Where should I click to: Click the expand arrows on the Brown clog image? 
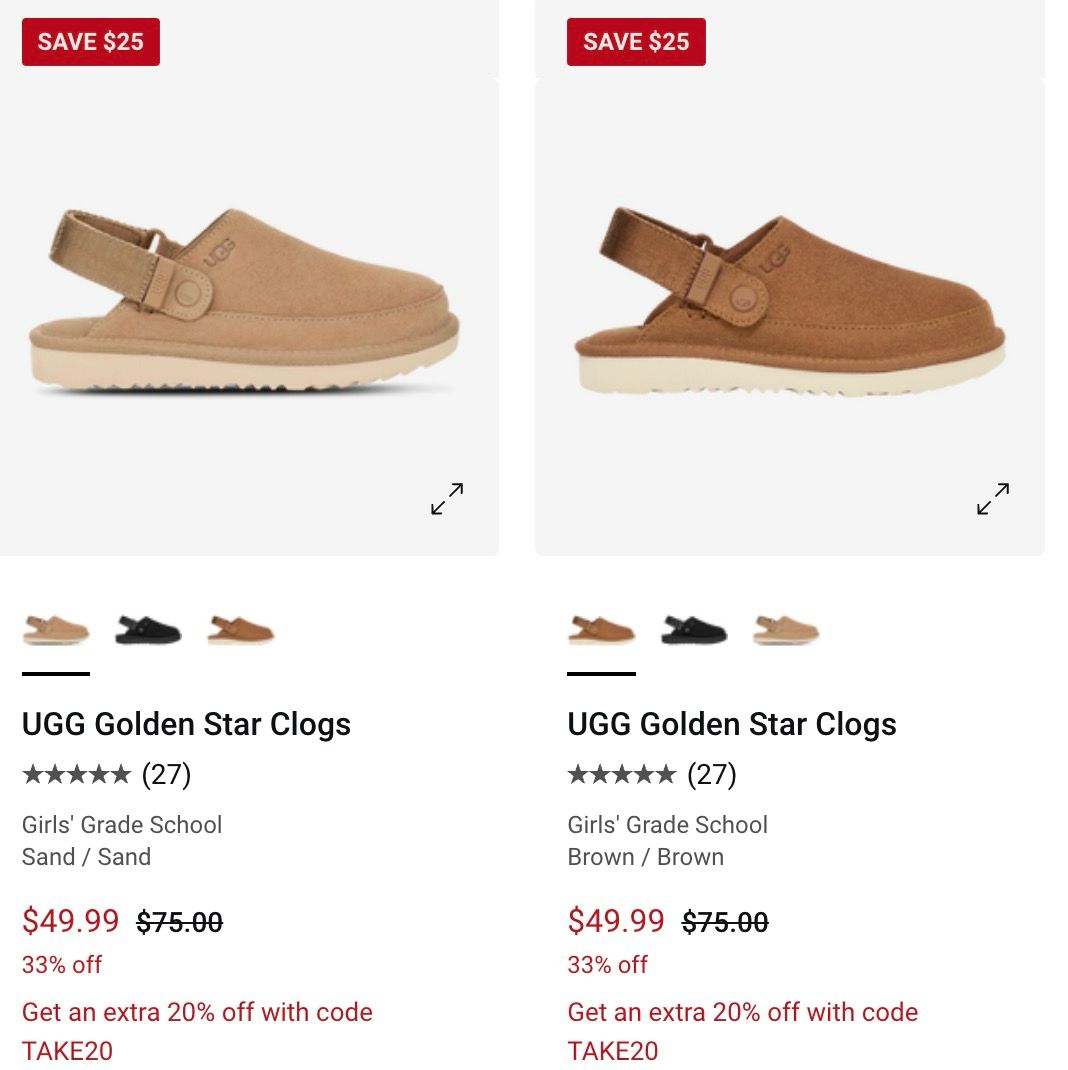tap(991, 499)
